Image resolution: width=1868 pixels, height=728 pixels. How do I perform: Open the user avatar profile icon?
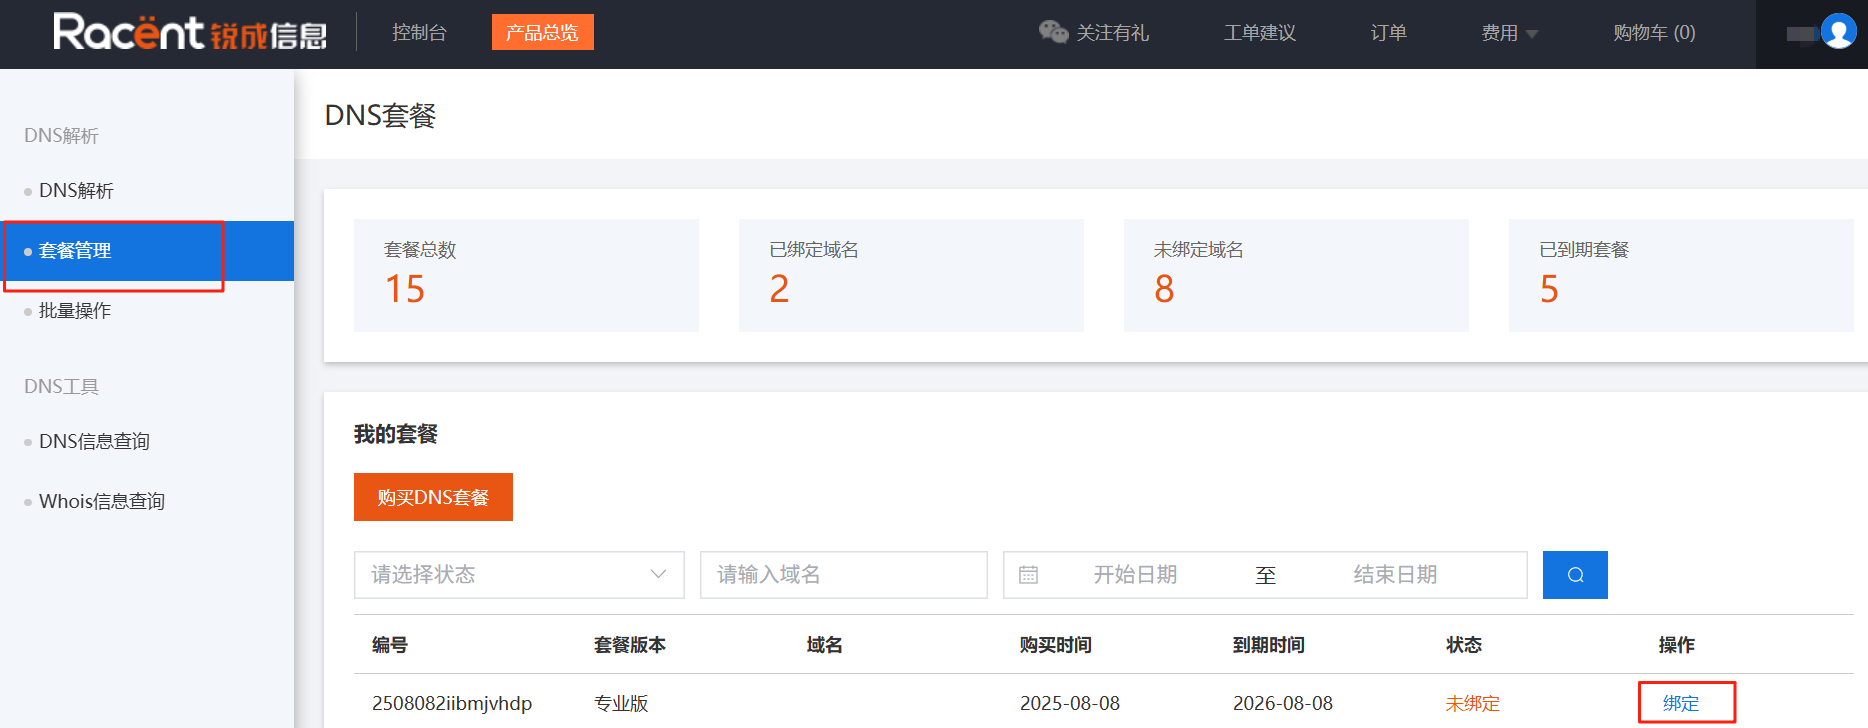[1838, 32]
